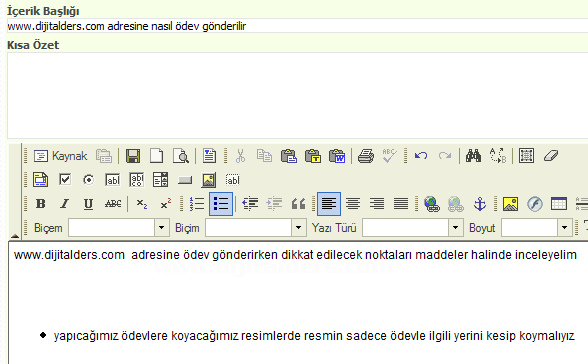Click the Print icon
This screenshot has height=364, width=588.
coord(366,156)
